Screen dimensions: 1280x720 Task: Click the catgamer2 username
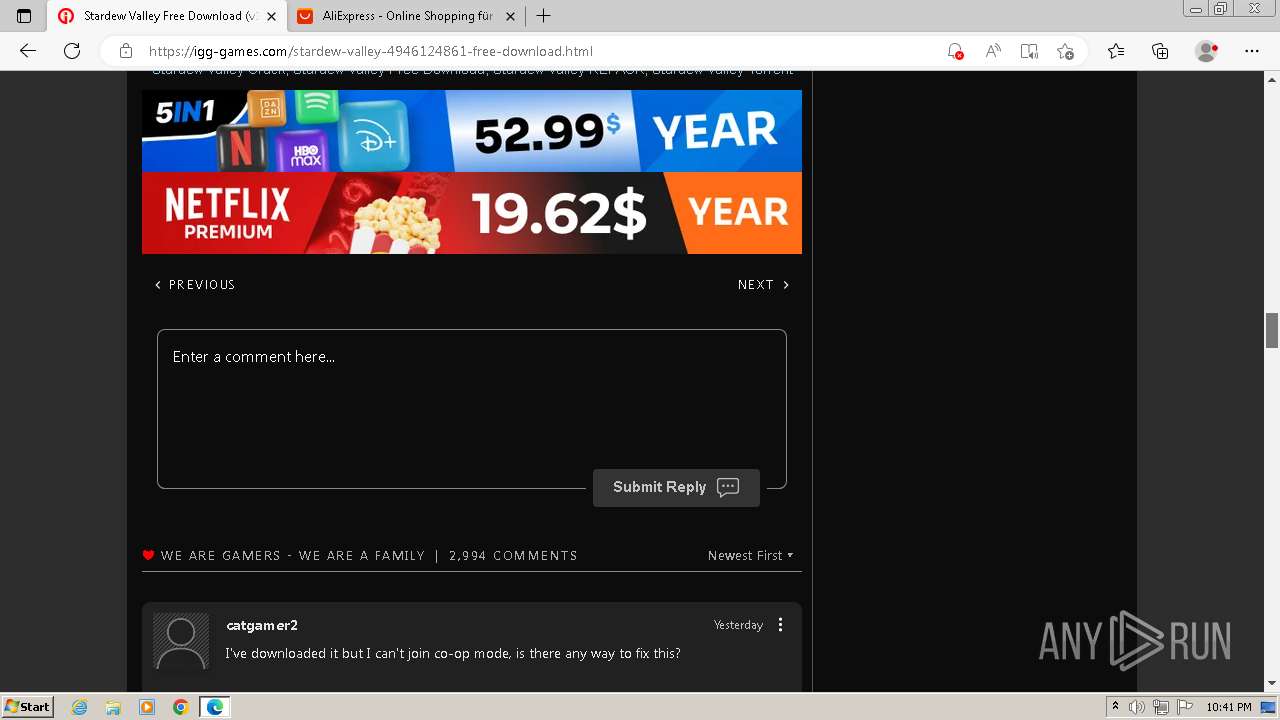coord(262,625)
